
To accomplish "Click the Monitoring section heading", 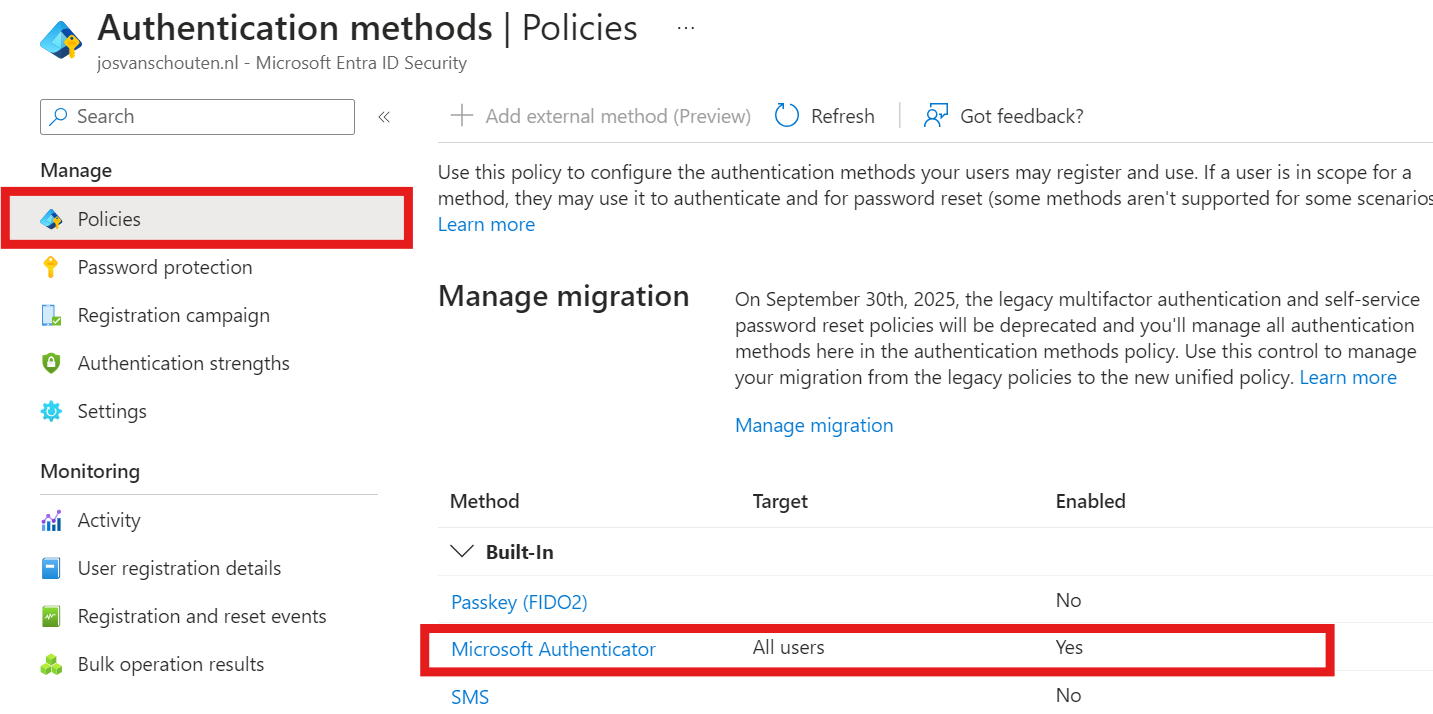I will (90, 471).
